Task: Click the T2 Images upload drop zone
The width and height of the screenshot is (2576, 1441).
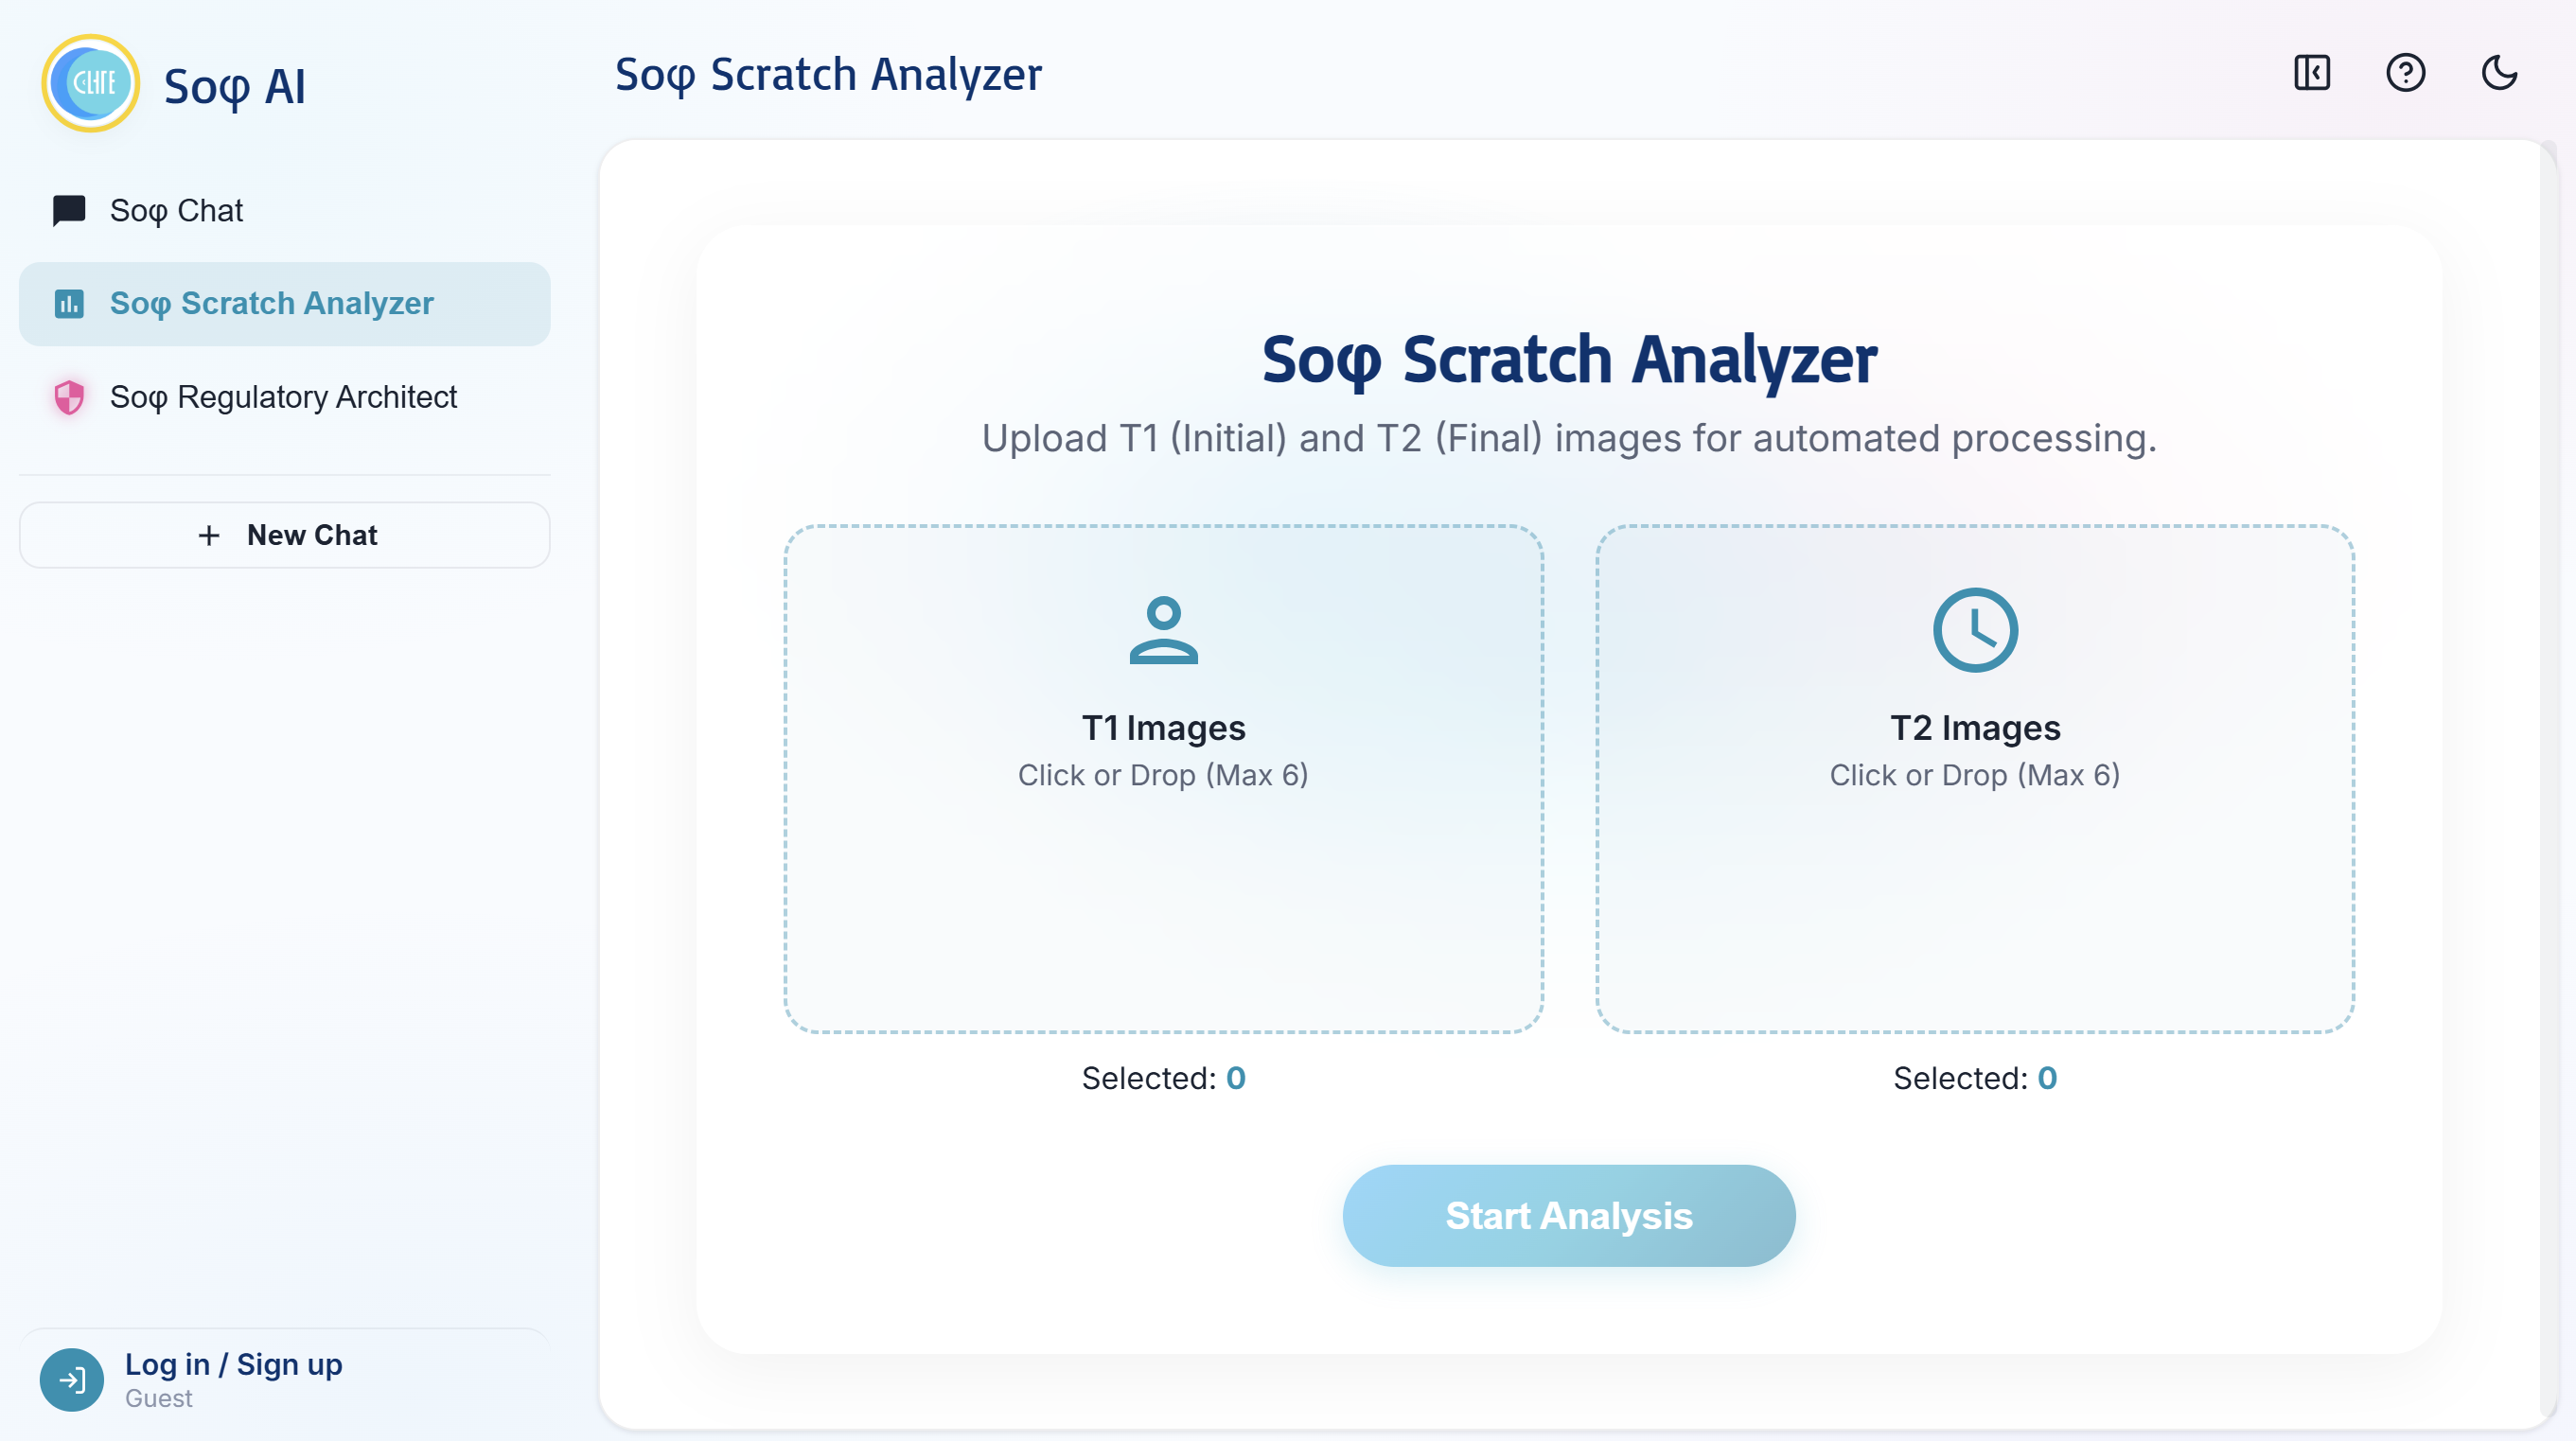Action: point(1975,779)
